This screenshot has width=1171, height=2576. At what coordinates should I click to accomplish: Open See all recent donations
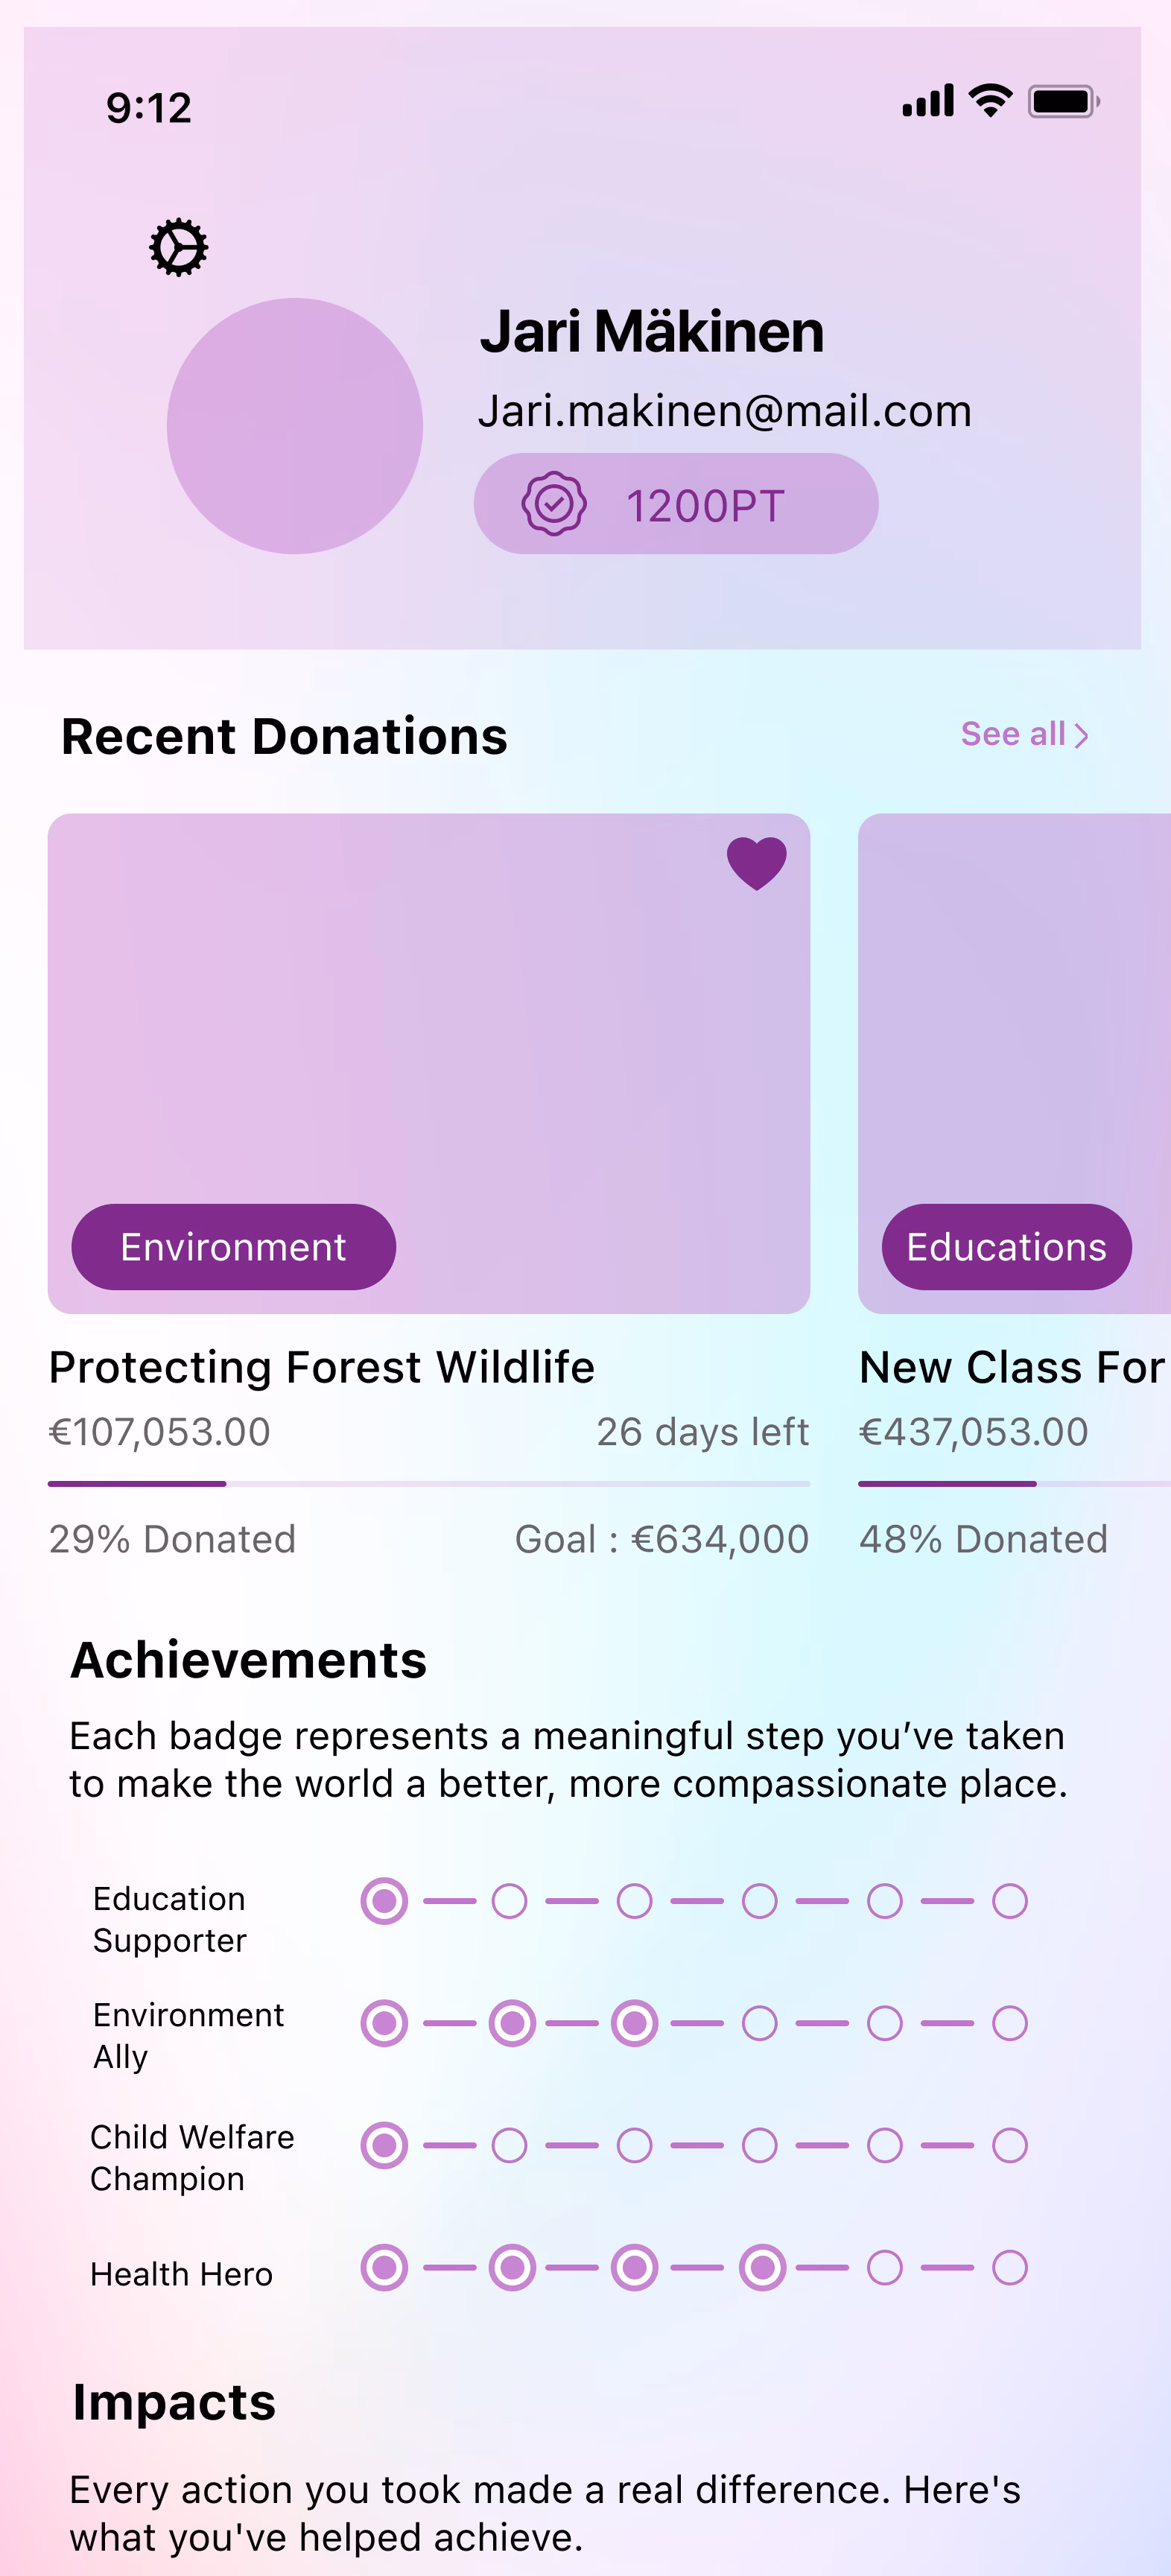click(1013, 735)
